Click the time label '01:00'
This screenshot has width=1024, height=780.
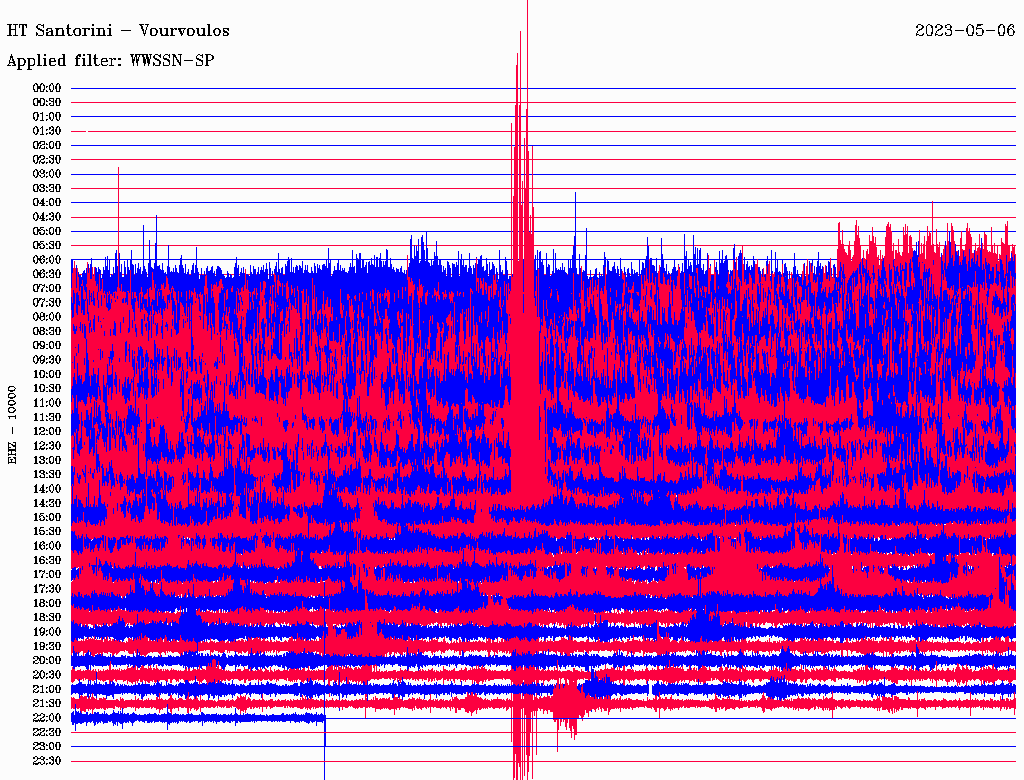click(47, 117)
